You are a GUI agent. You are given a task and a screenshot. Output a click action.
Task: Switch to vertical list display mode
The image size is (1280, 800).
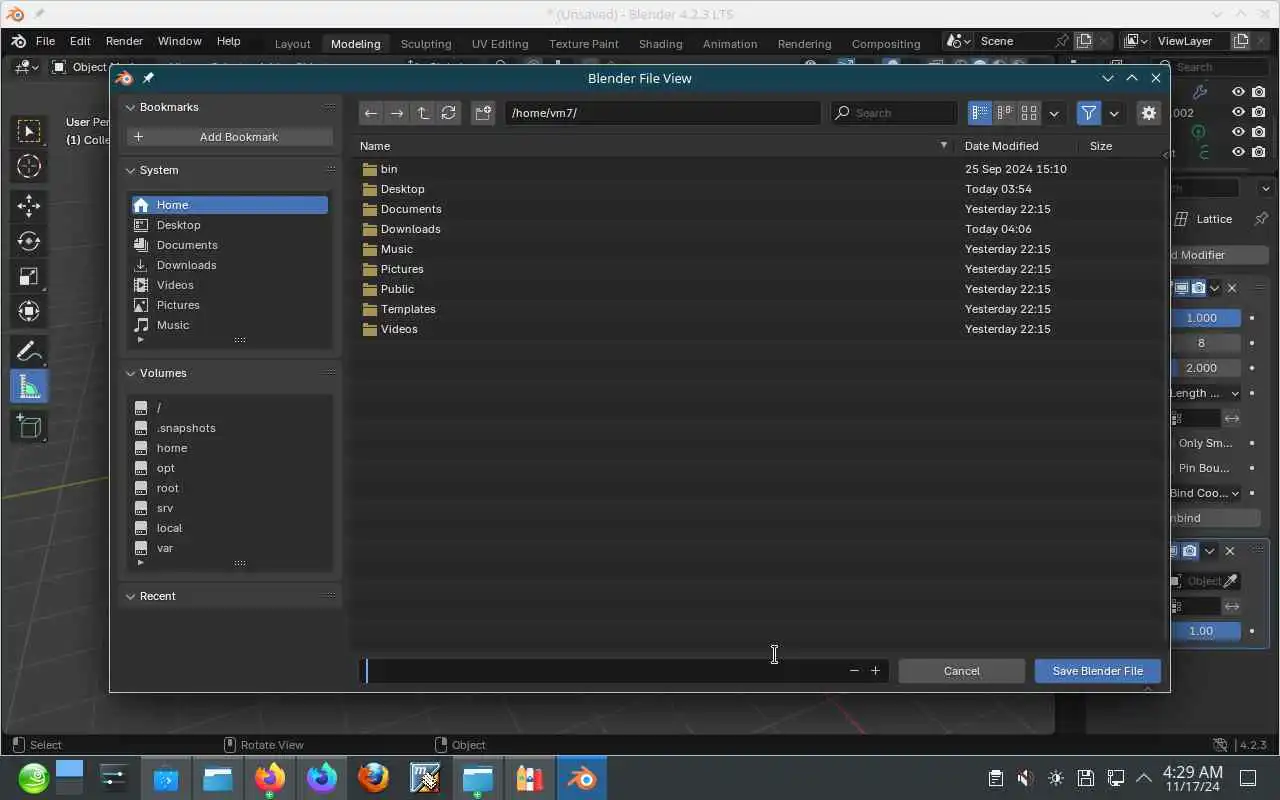979,113
